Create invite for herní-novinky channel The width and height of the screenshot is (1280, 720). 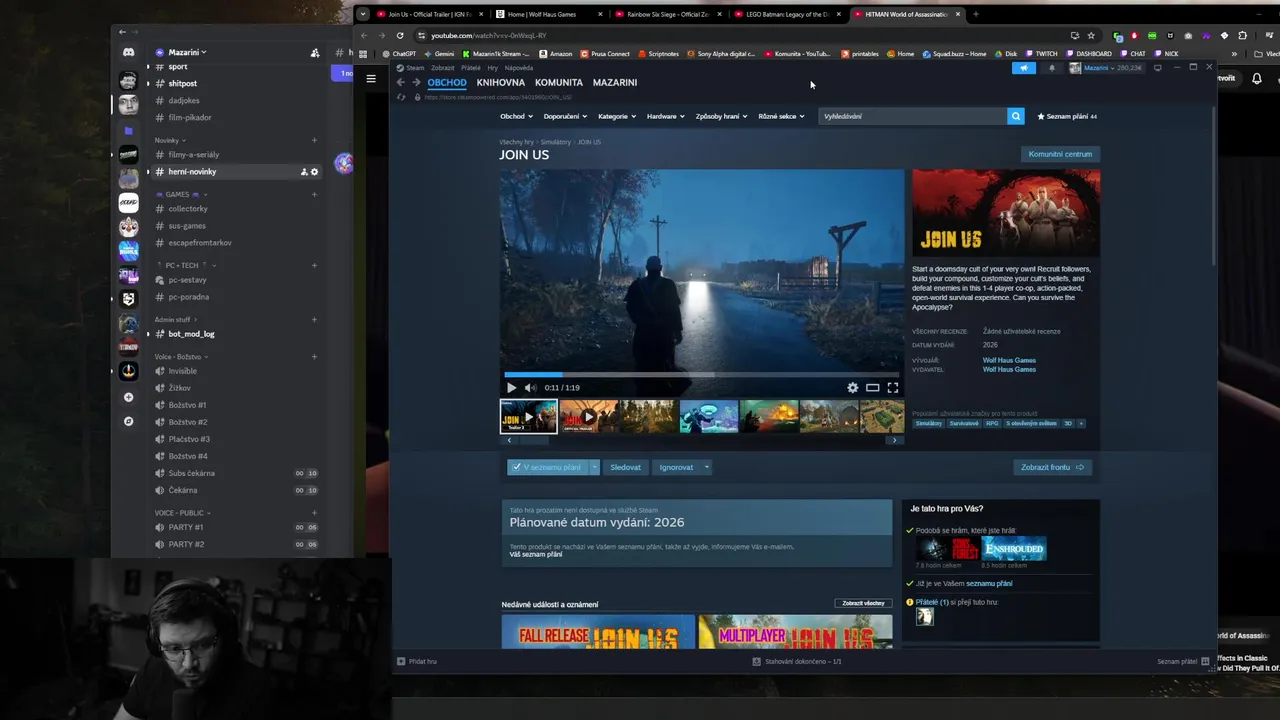pyautogui.click(x=304, y=172)
